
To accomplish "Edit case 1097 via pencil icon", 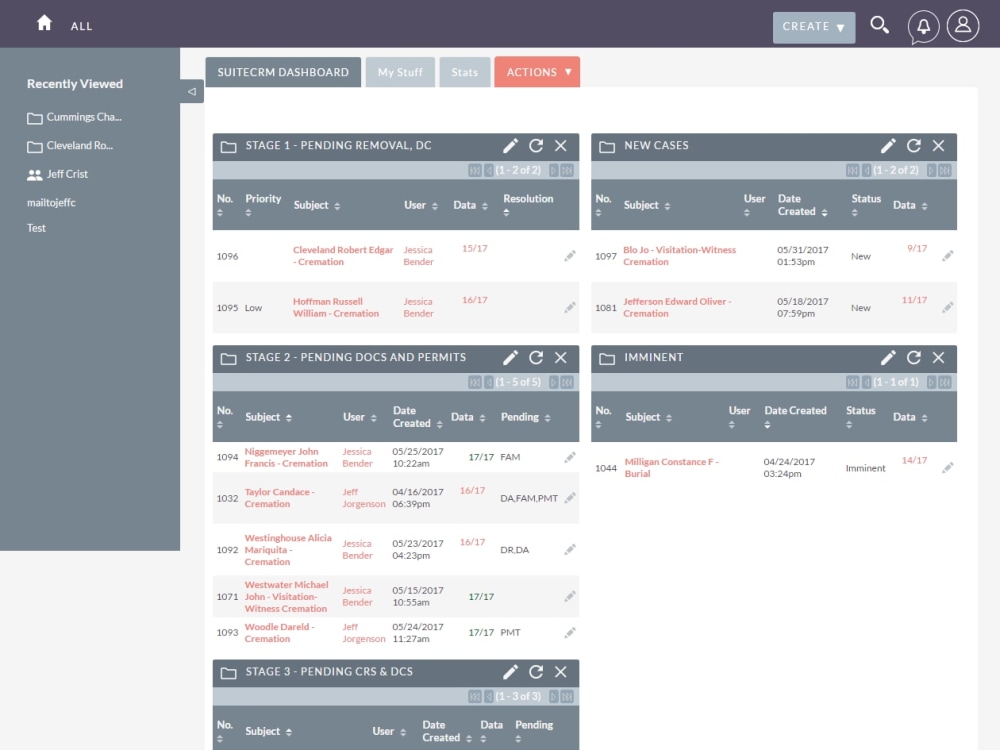I will 948,256.
